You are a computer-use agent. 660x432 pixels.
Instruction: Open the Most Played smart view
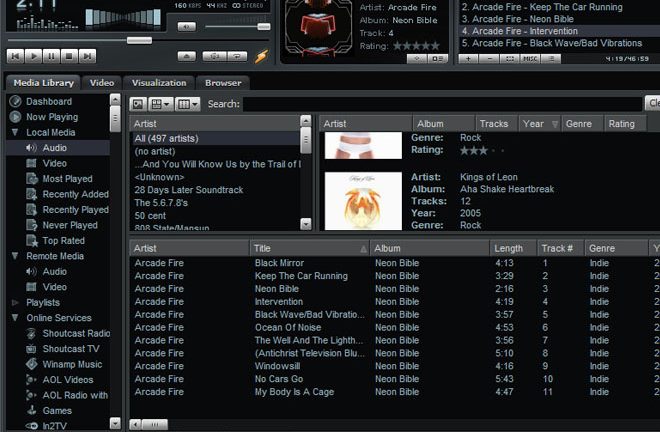[x=67, y=179]
